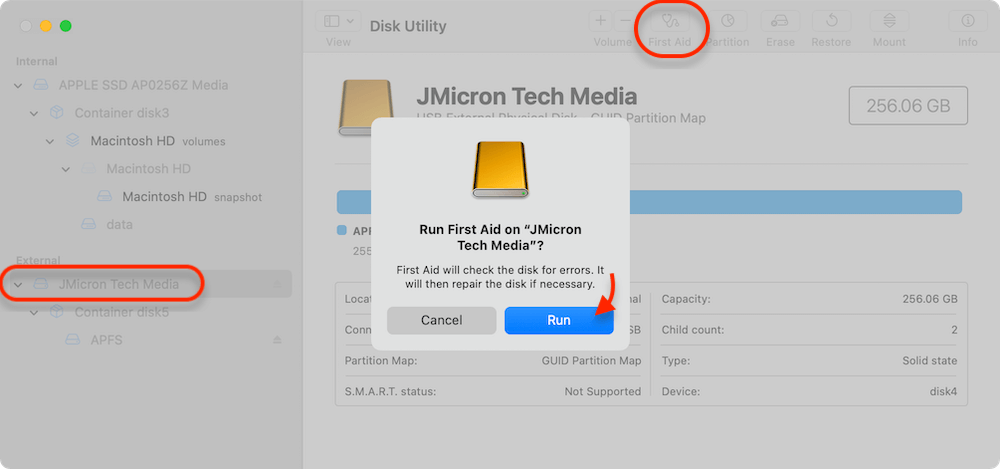
Task: Collapse the Container disk3 chevron
Action: pos(34,114)
